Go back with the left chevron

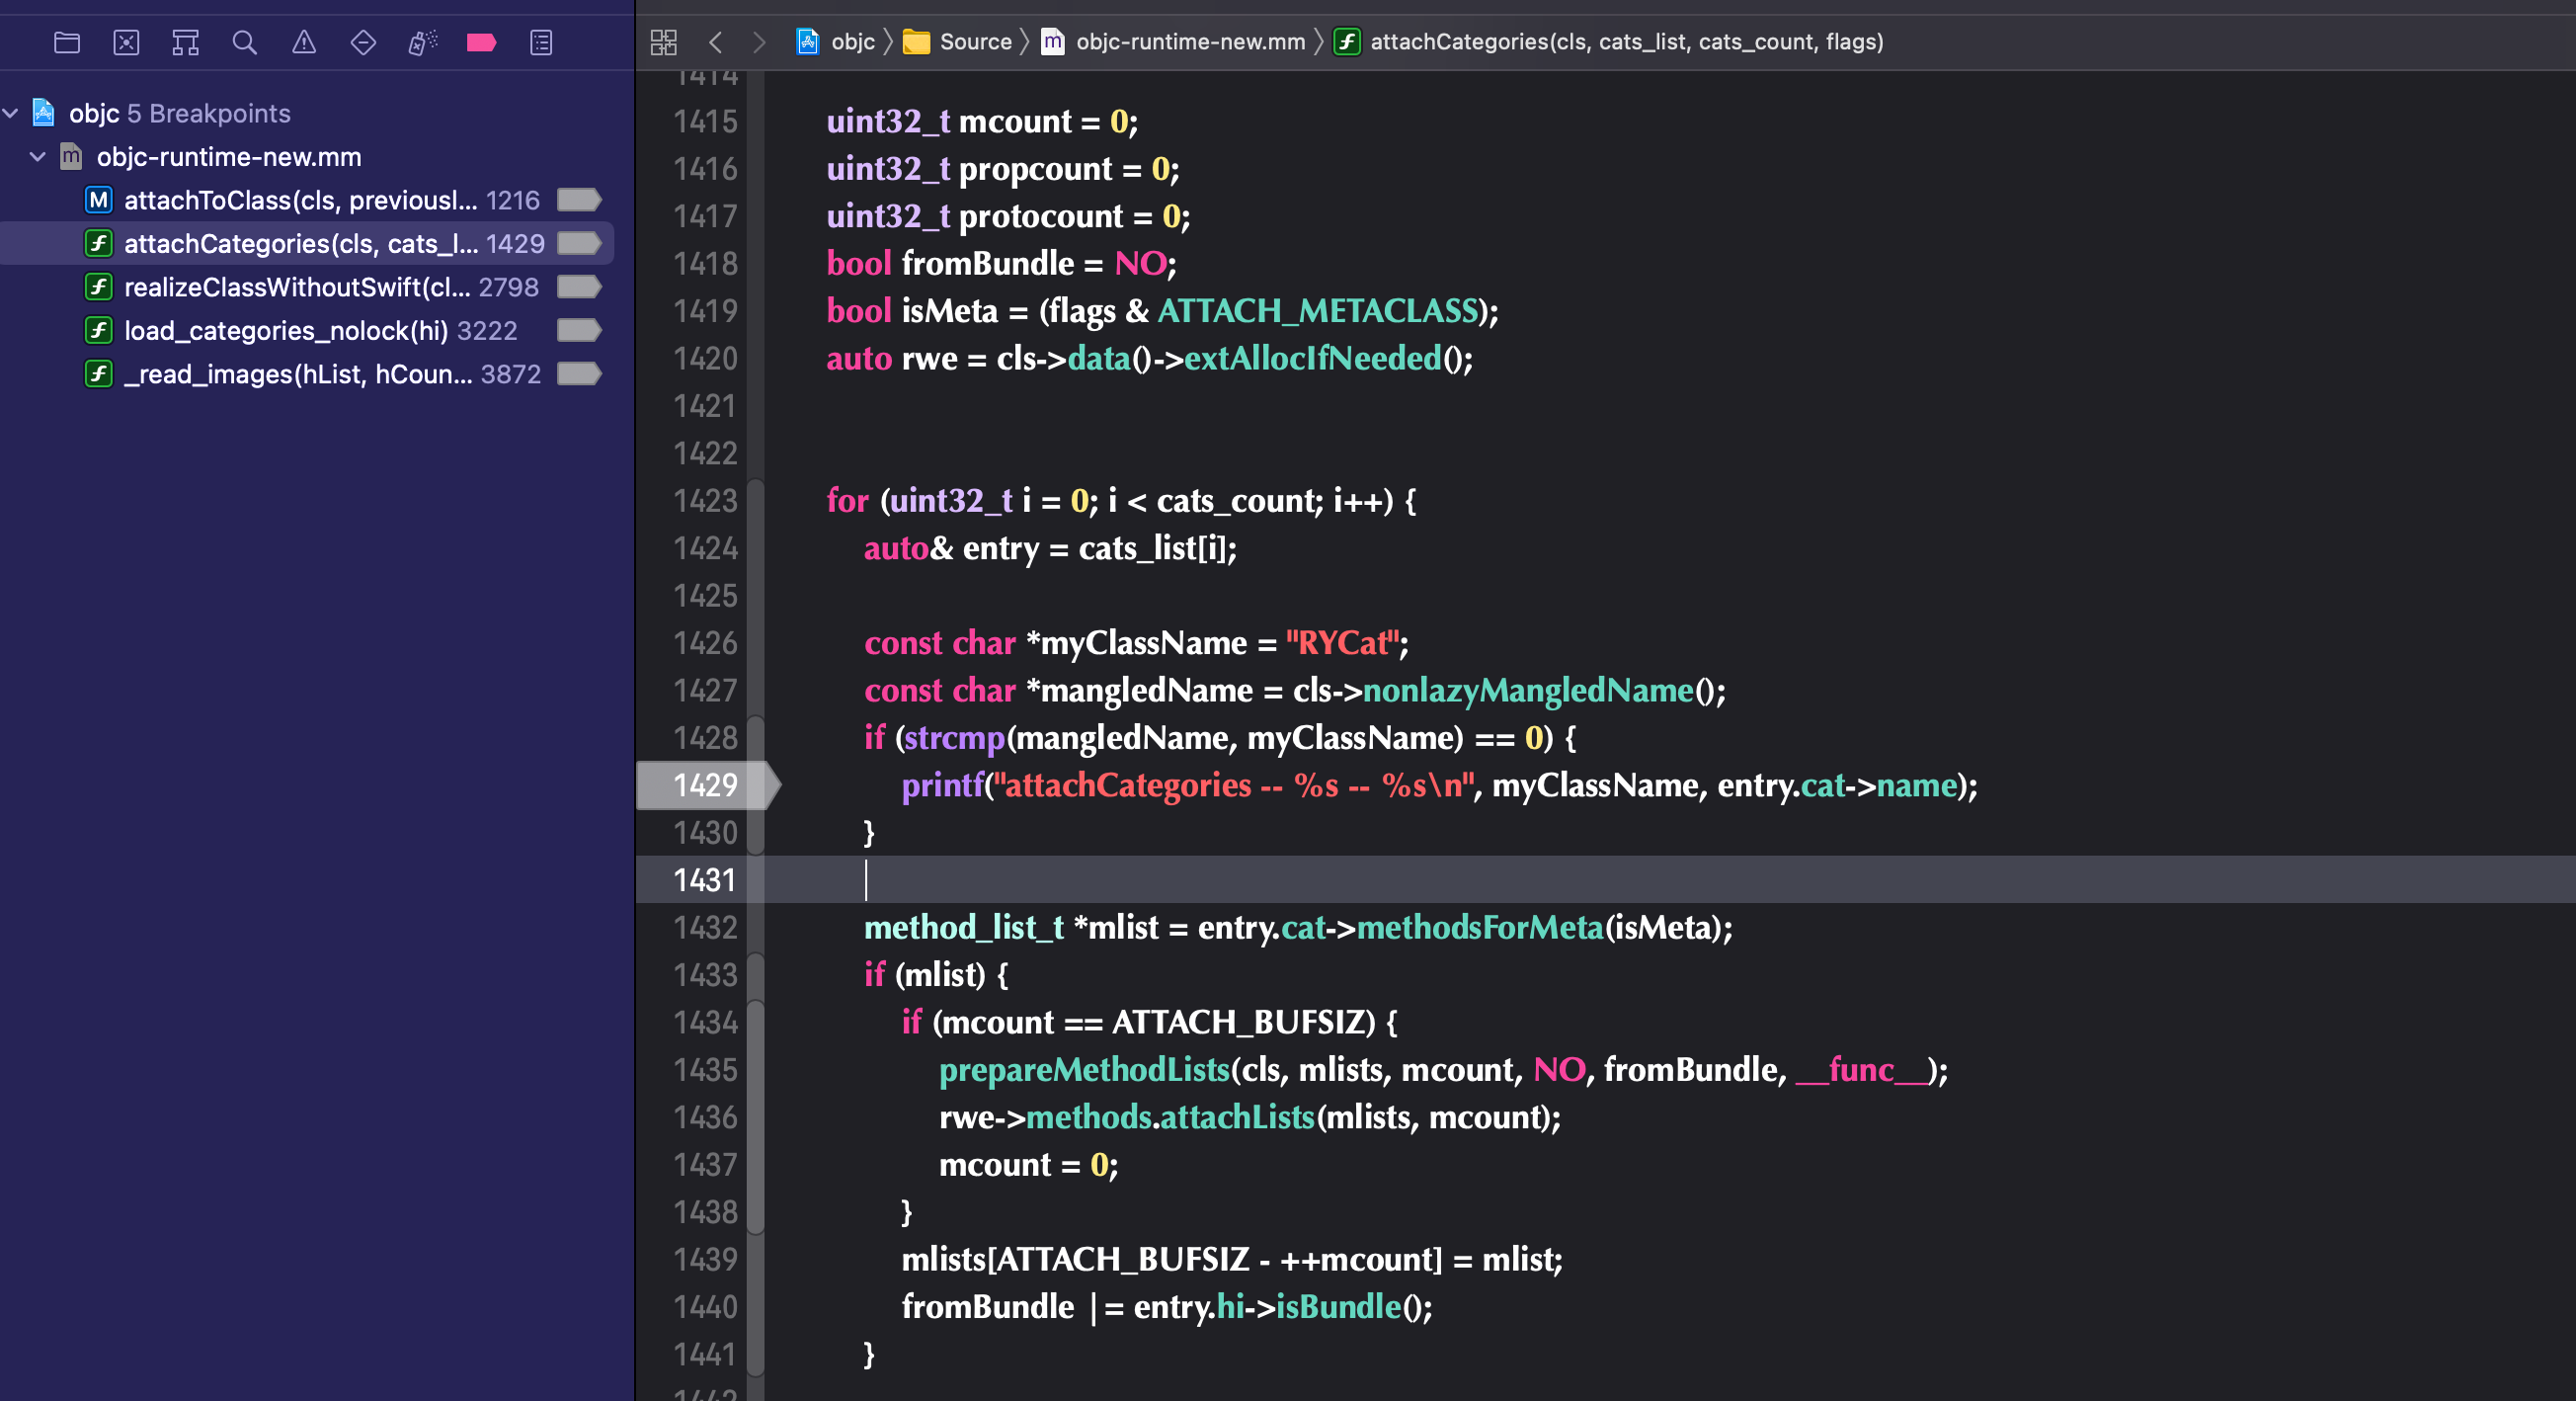pyautogui.click(x=715, y=42)
